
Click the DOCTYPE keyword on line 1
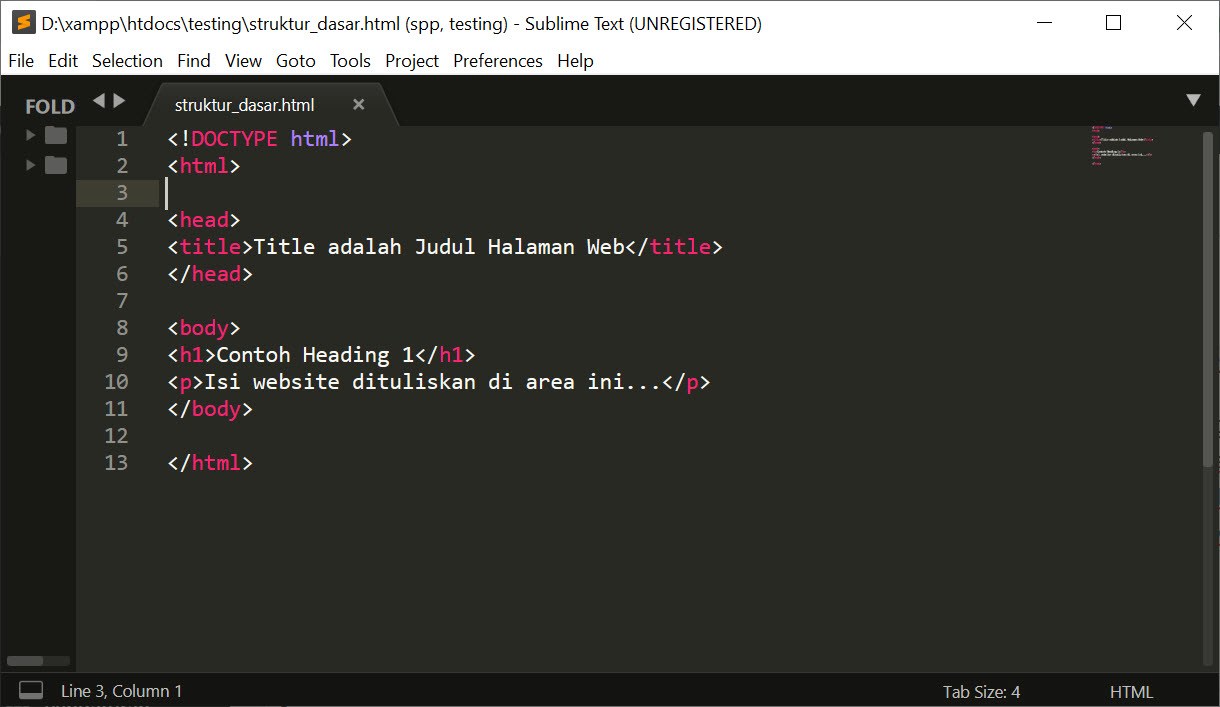click(x=234, y=139)
